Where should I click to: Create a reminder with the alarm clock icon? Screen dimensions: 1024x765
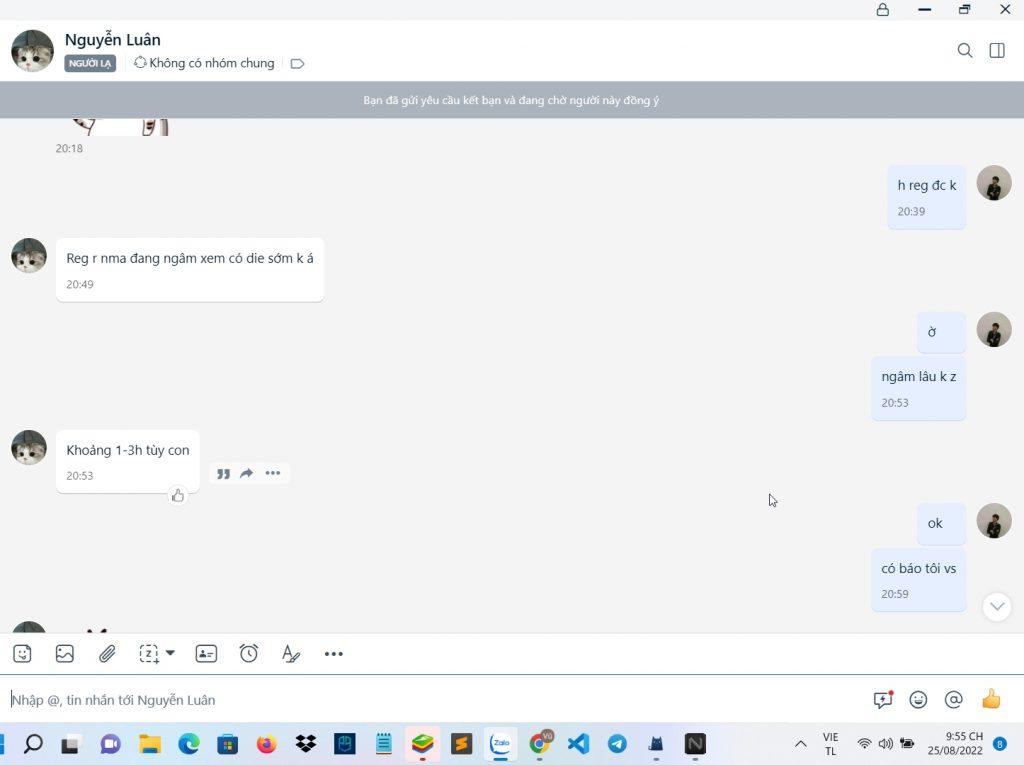coord(249,654)
